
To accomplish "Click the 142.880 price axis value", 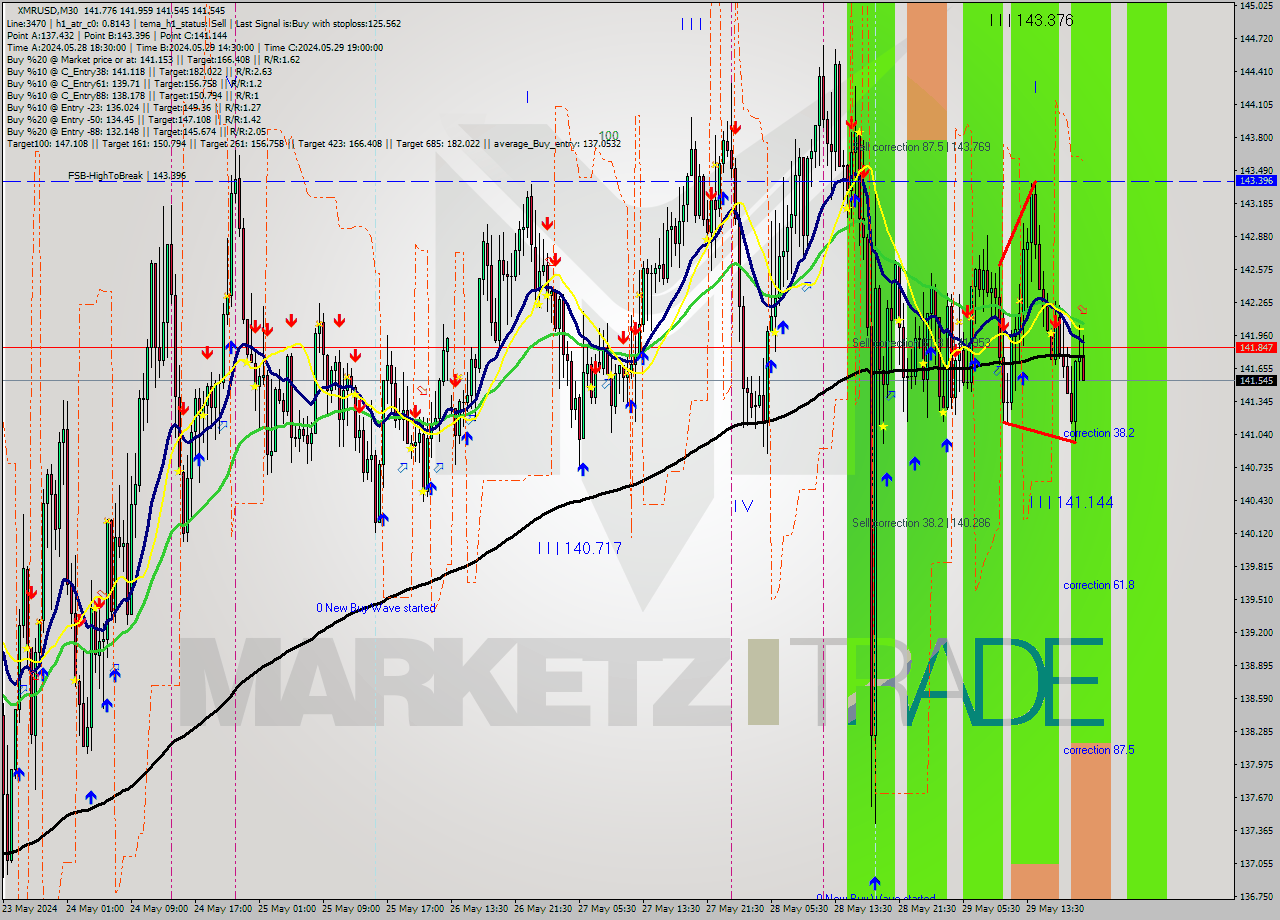I will 1256,236.
